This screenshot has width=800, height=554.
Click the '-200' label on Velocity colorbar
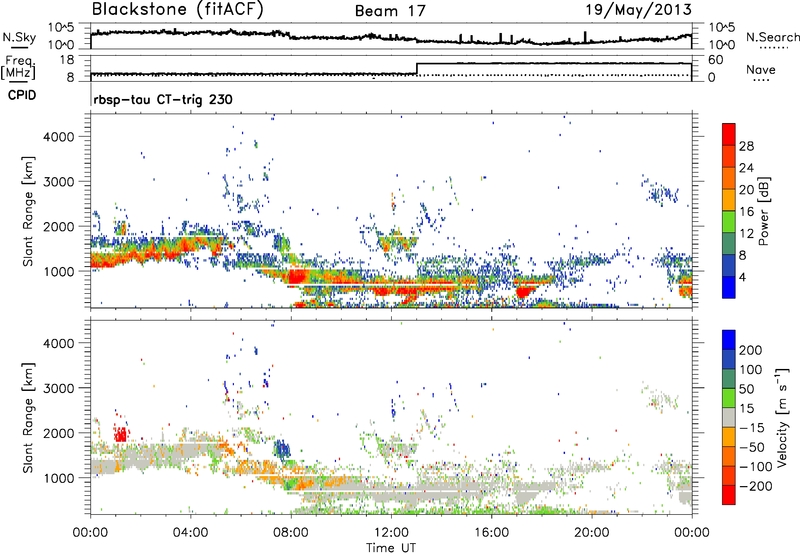point(755,486)
